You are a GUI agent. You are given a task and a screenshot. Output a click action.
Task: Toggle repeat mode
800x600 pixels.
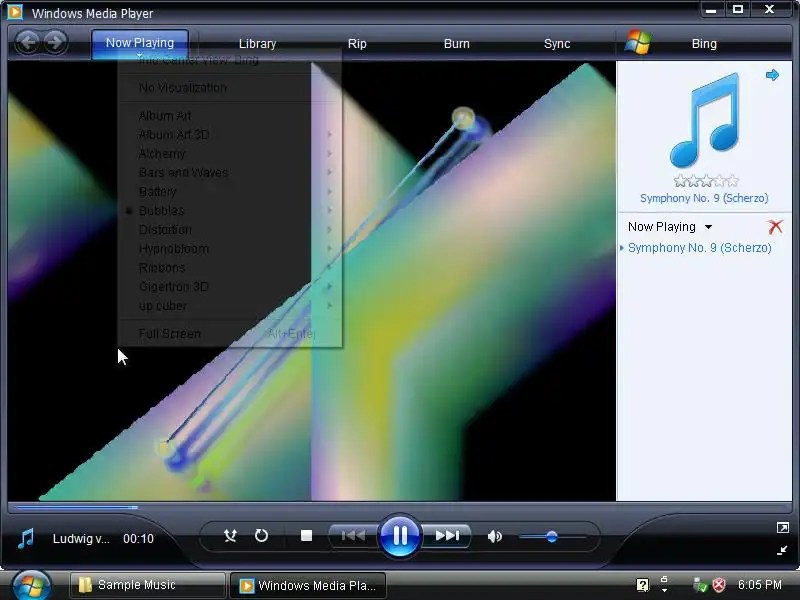click(261, 536)
